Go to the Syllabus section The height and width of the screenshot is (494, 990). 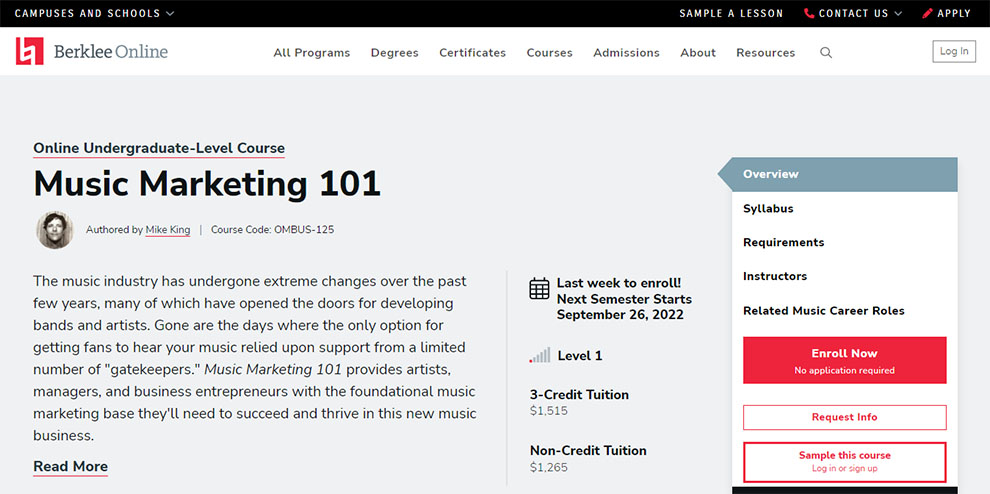pos(768,208)
